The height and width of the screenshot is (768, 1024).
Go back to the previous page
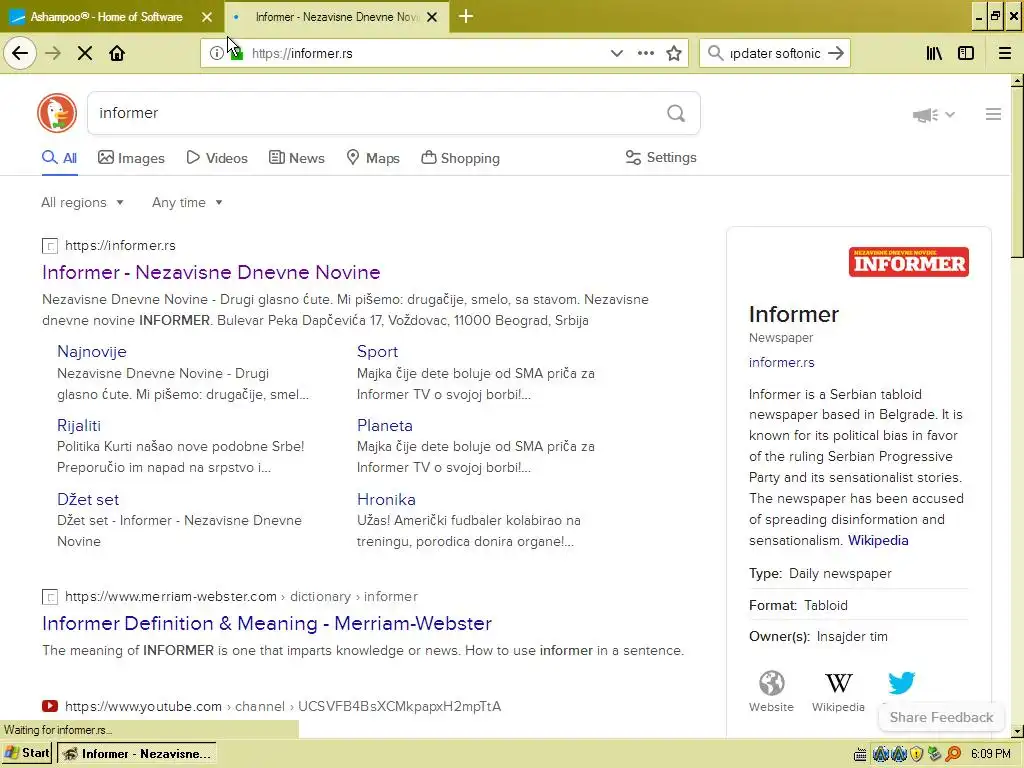[x=20, y=53]
